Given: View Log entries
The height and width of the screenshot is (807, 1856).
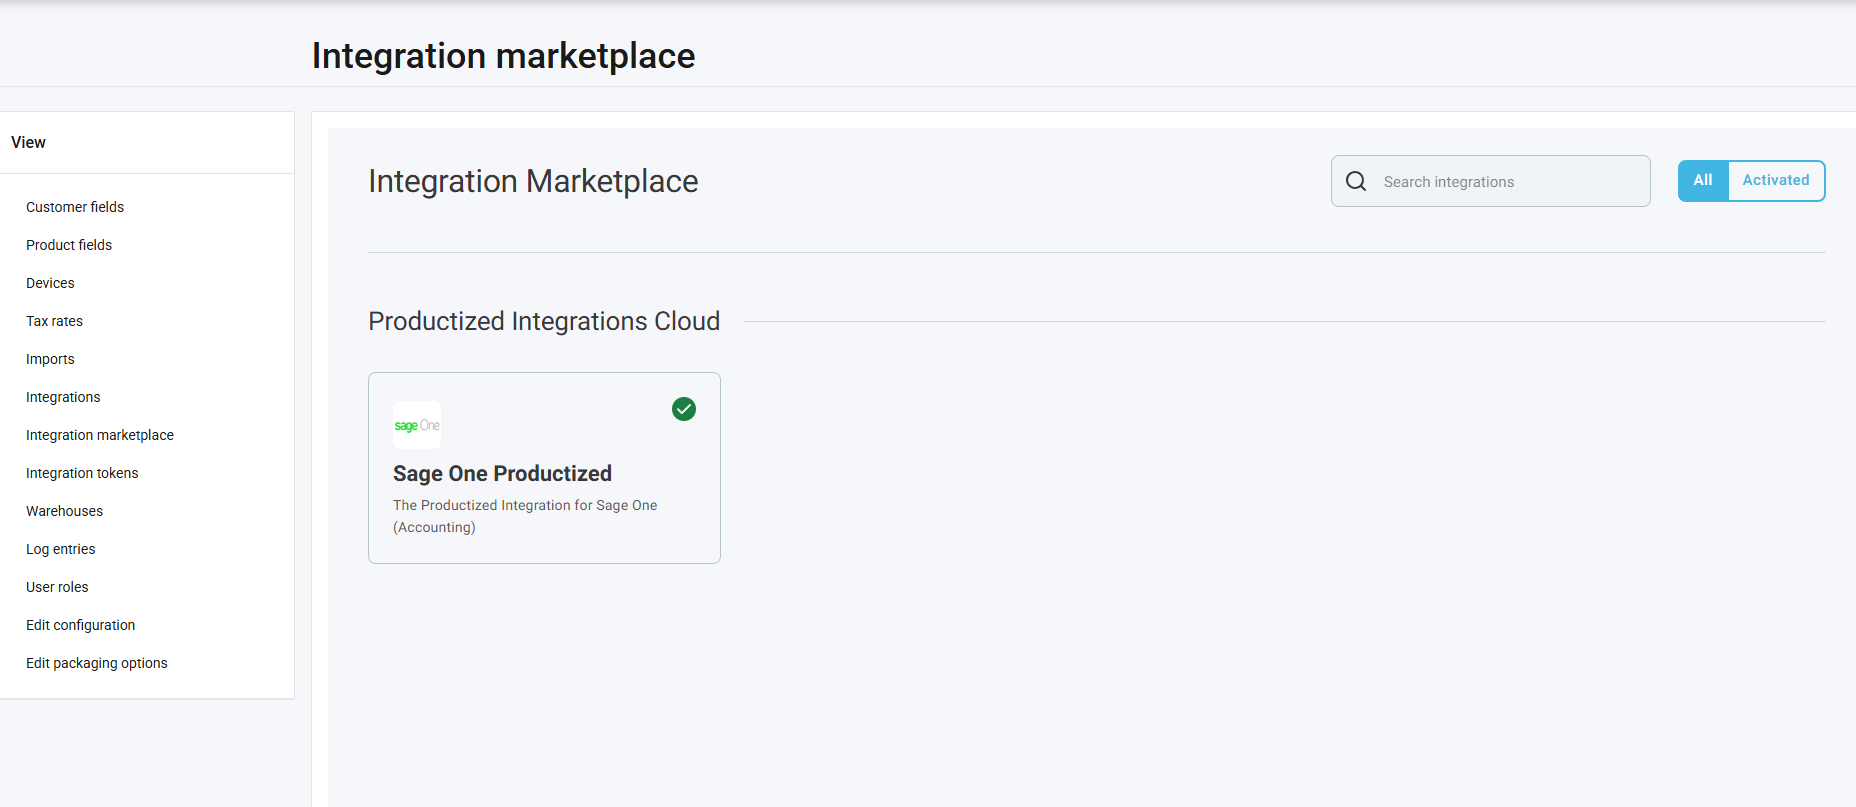Looking at the screenshot, I should pyautogui.click(x=61, y=549).
